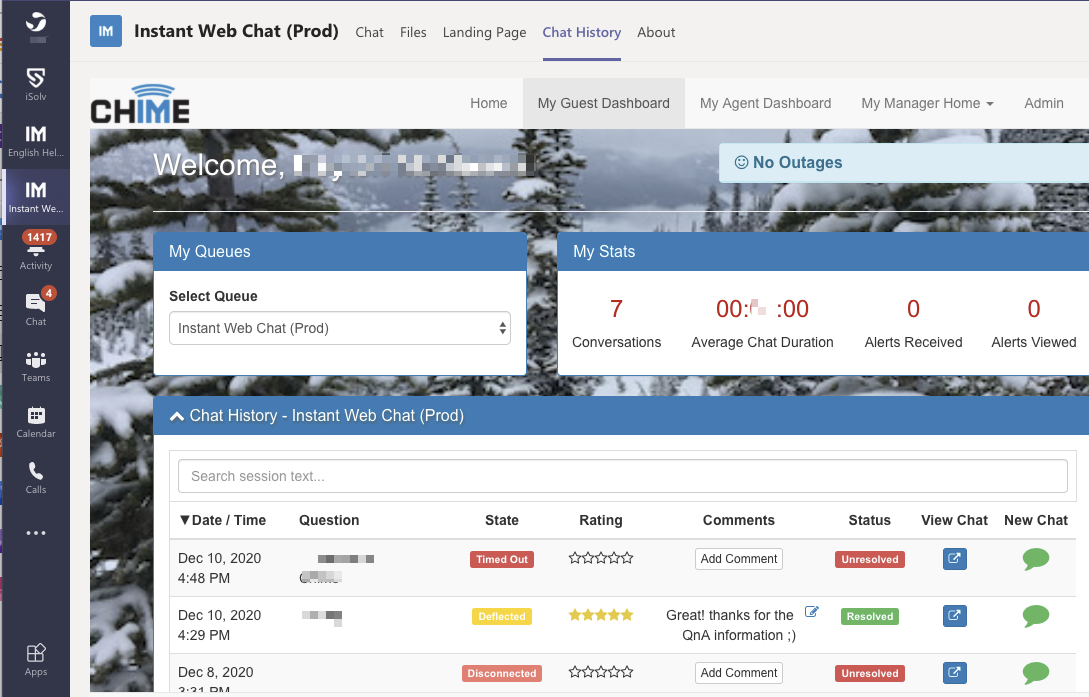
Task: Add comment to Timed Out chat
Action: (x=739, y=559)
